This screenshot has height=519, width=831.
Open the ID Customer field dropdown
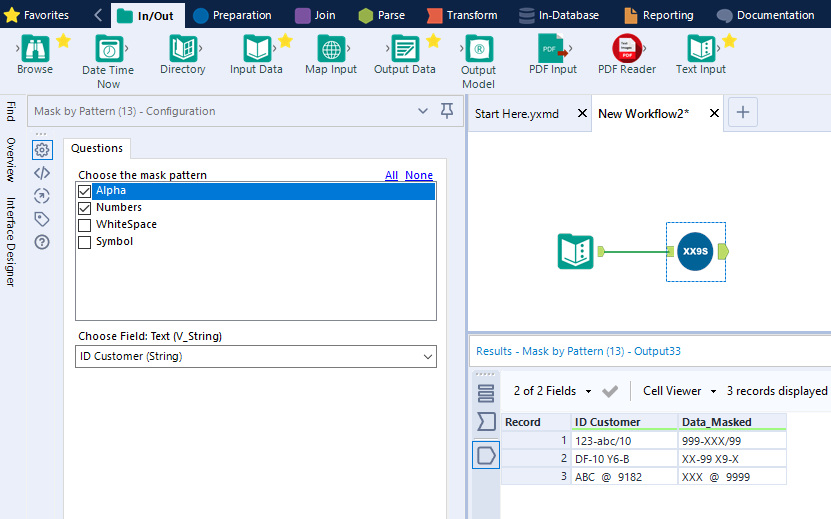(x=256, y=356)
